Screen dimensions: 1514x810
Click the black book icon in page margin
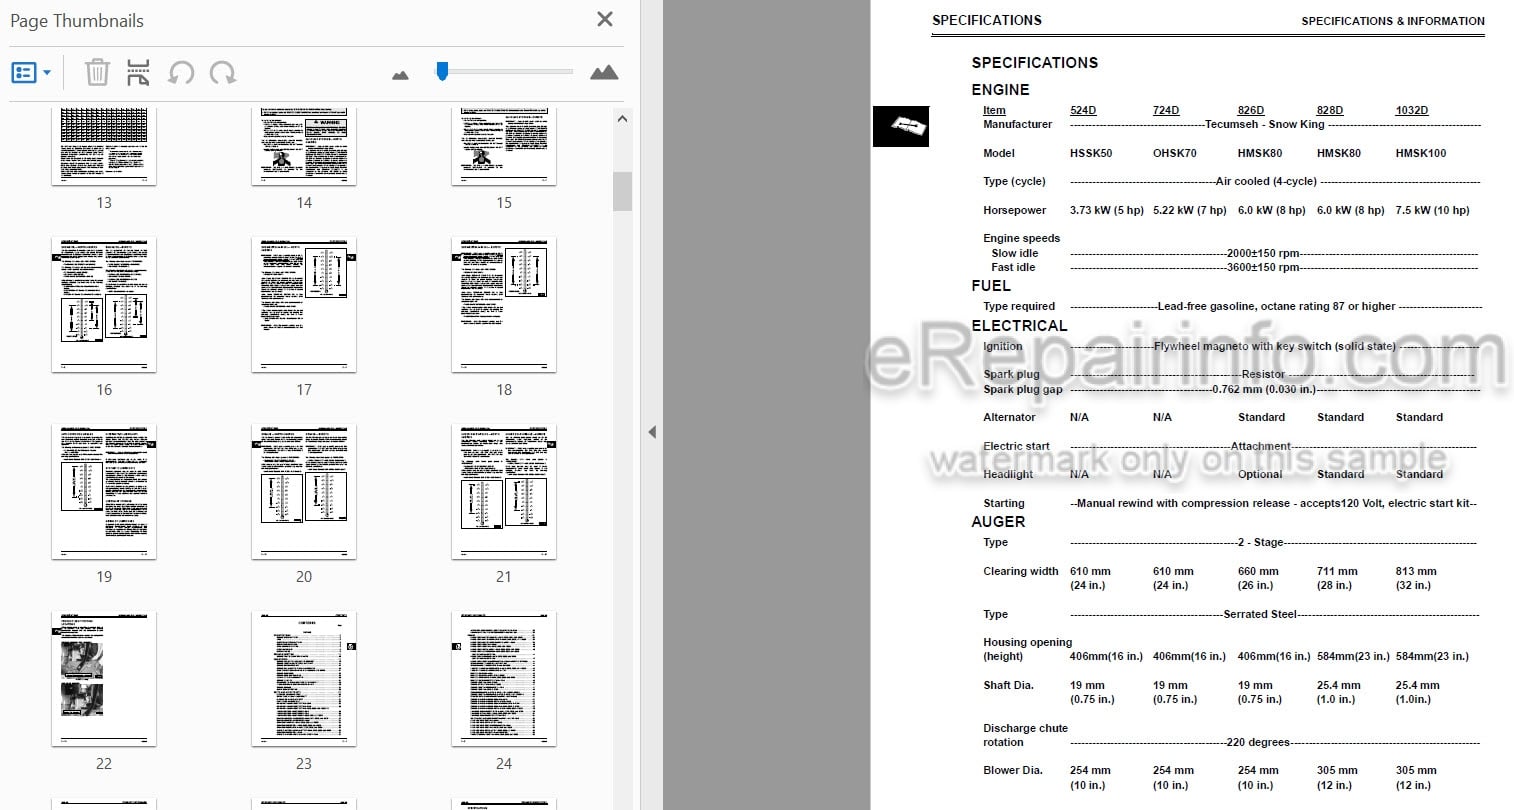[x=901, y=126]
